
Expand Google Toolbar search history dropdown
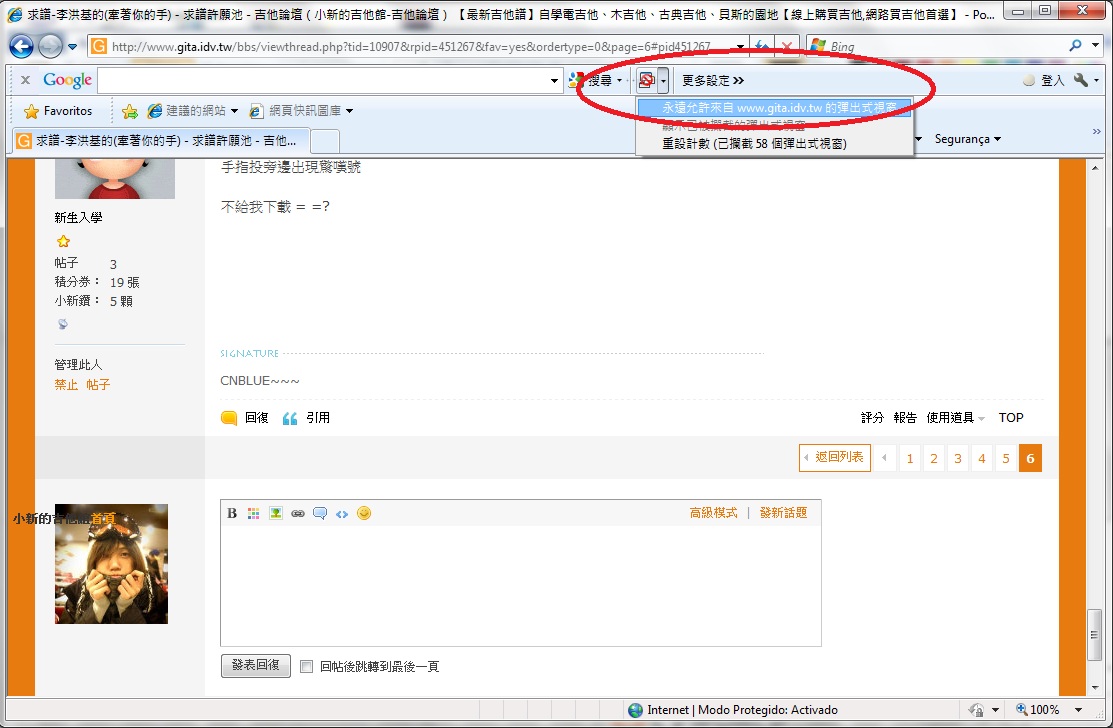point(554,81)
